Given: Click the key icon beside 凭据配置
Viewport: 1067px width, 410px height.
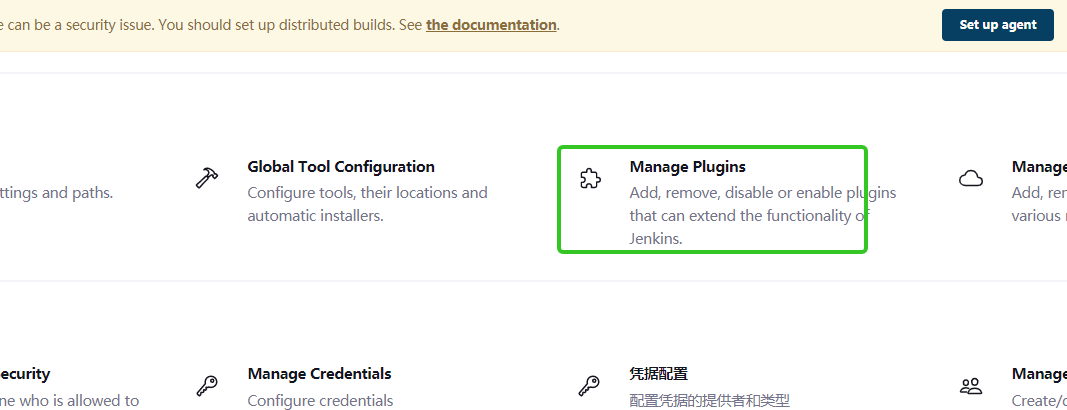Looking at the screenshot, I should click(590, 385).
